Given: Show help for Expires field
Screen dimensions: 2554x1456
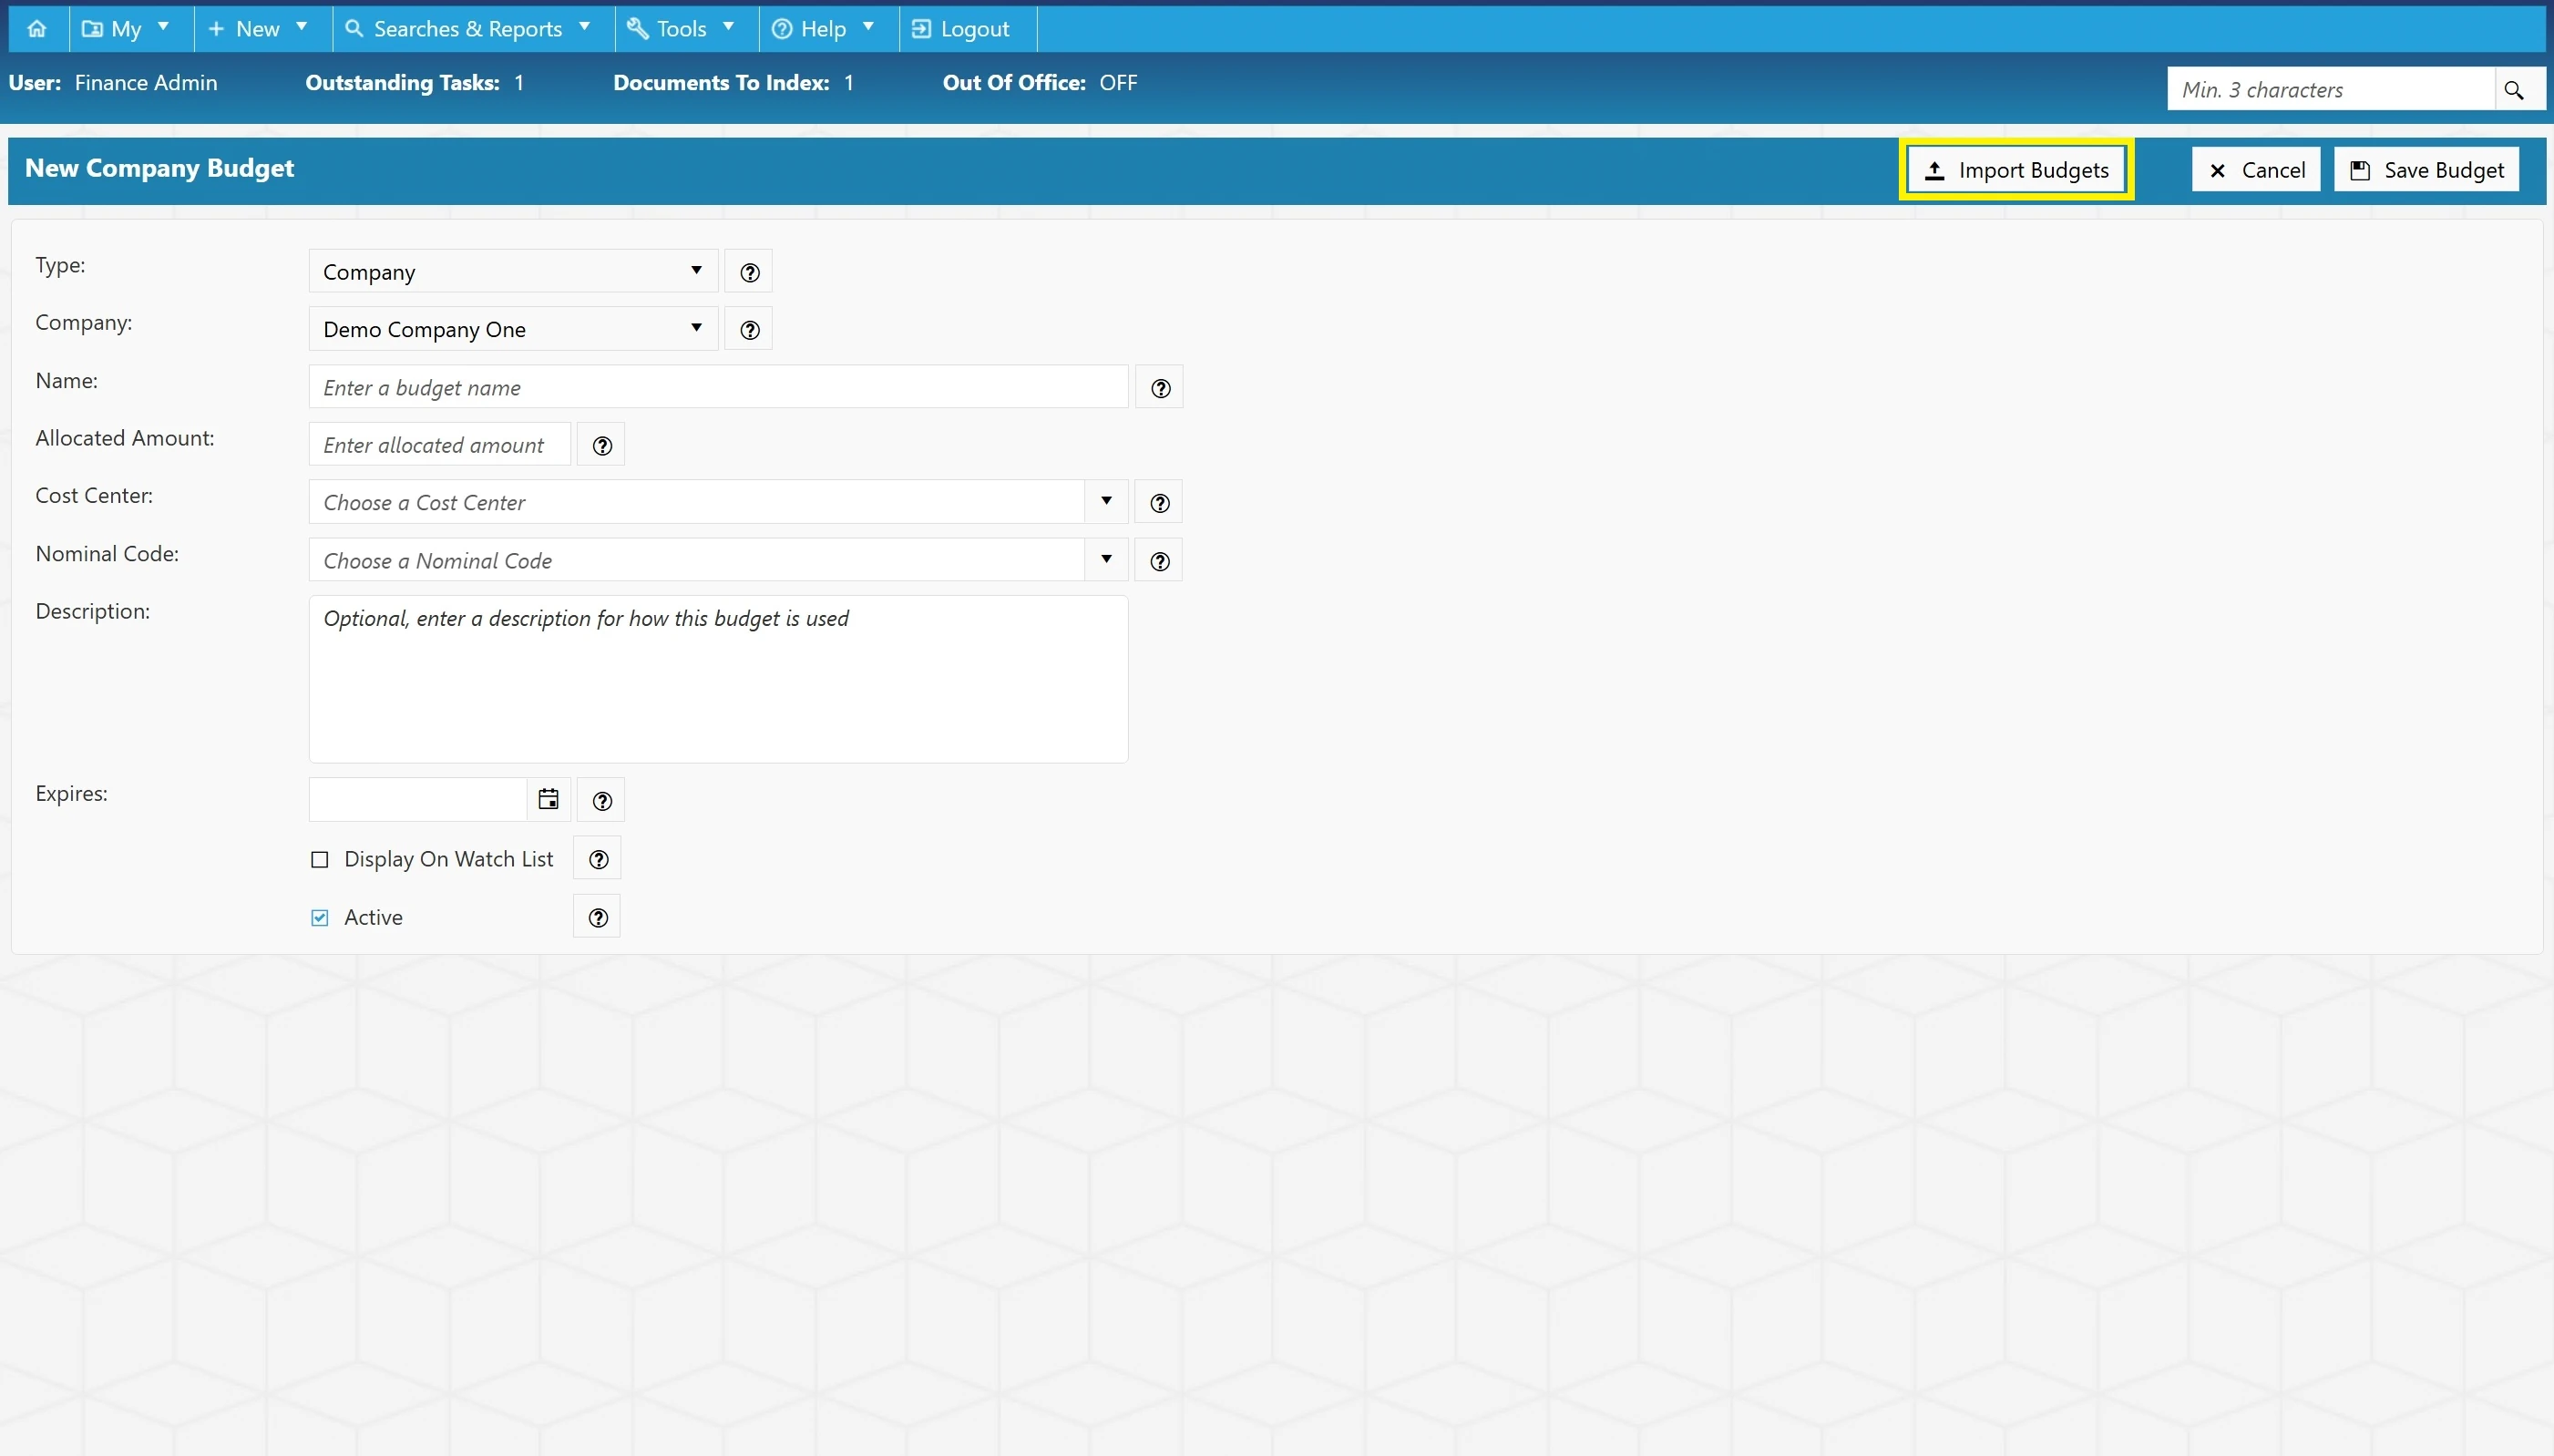Looking at the screenshot, I should pyautogui.click(x=601, y=800).
